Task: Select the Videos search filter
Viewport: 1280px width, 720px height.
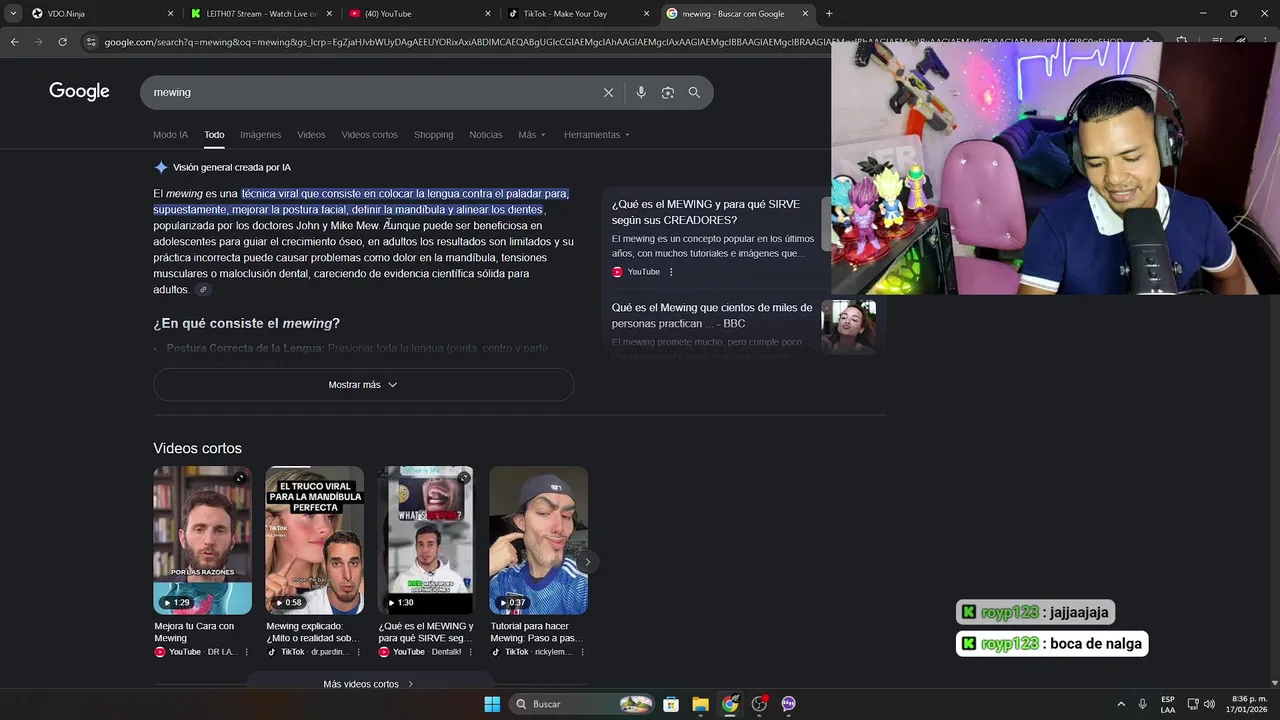Action: pyautogui.click(x=311, y=135)
